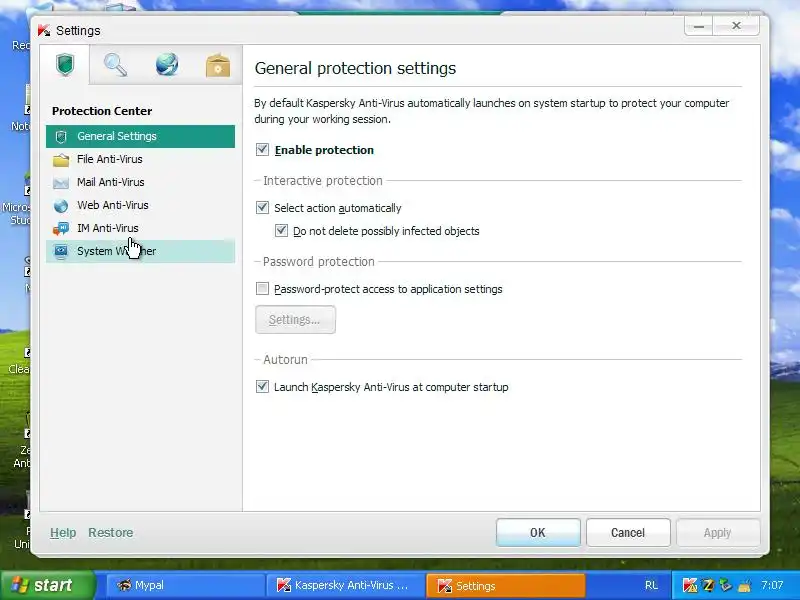Image resolution: width=800 pixels, height=600 pixels.
Task: Click the password protection Settings... button
Action: pyautogui.click(x=295, y=320)
